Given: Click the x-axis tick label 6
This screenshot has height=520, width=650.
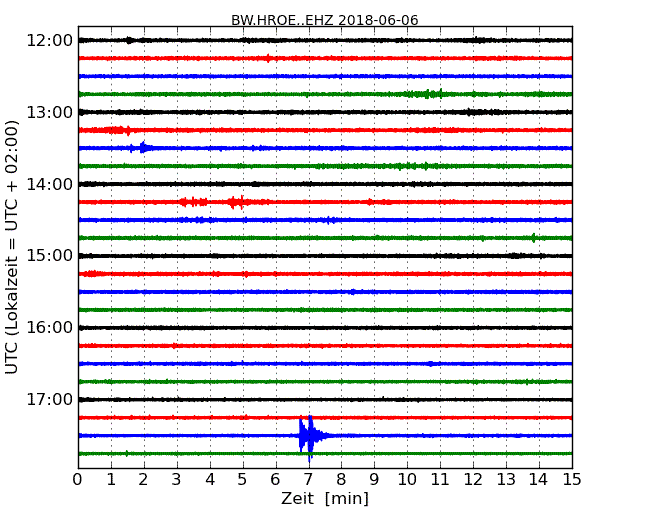Looking at the screenshot, I should coord(275,480).
